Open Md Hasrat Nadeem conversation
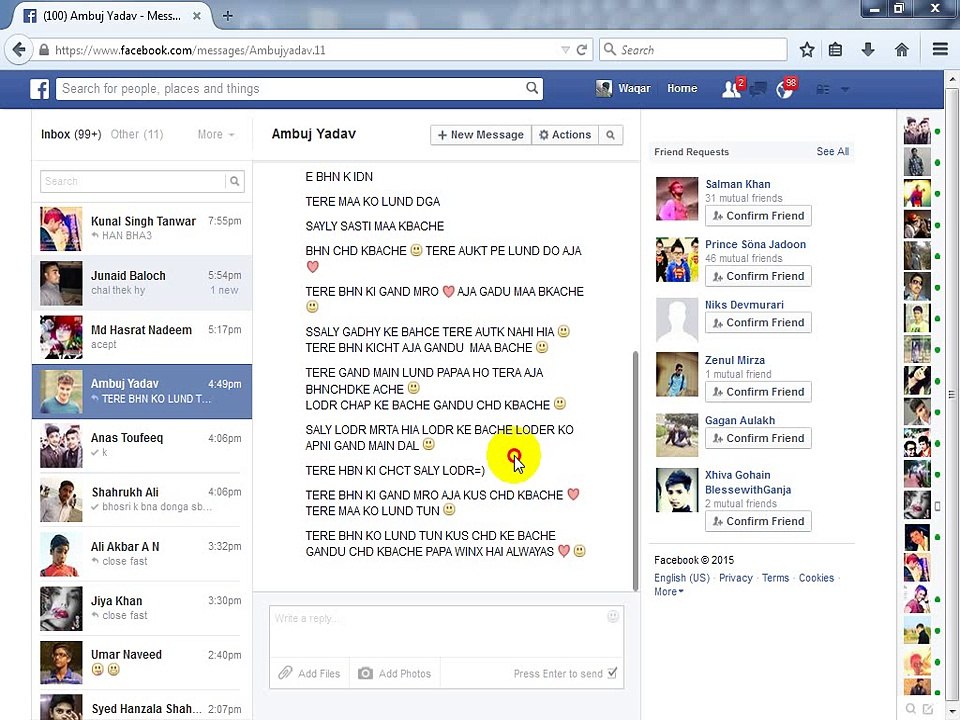The height and width of the screenshot is (720, 960). [142, 337]
